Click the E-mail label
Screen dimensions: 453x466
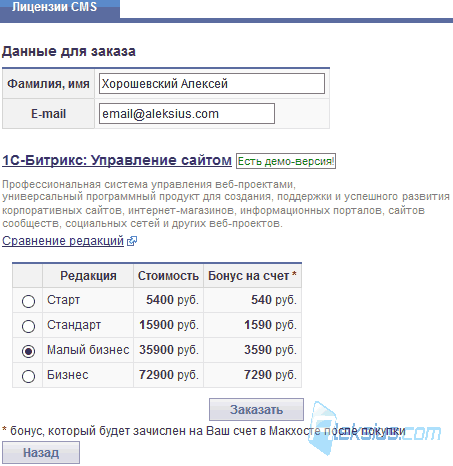click(x=48, y=114)
